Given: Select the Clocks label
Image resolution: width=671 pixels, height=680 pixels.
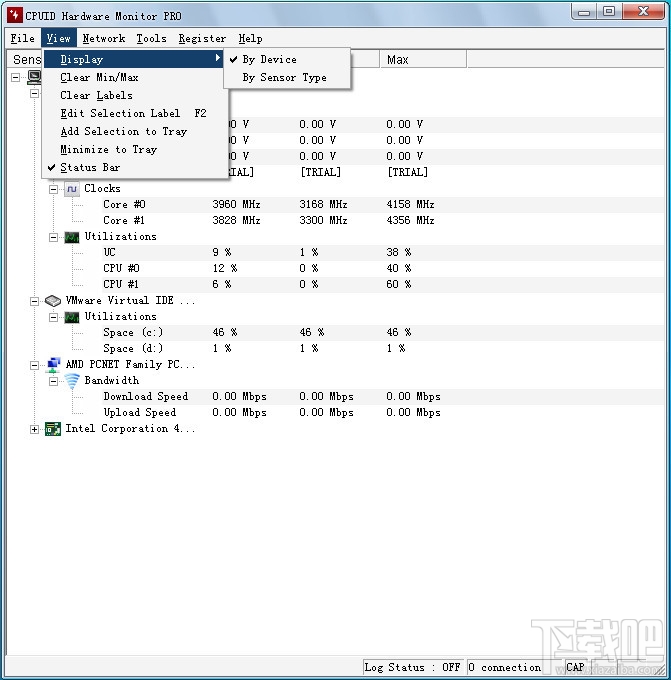Looking at the screenshot, I should tap(102, 189).
